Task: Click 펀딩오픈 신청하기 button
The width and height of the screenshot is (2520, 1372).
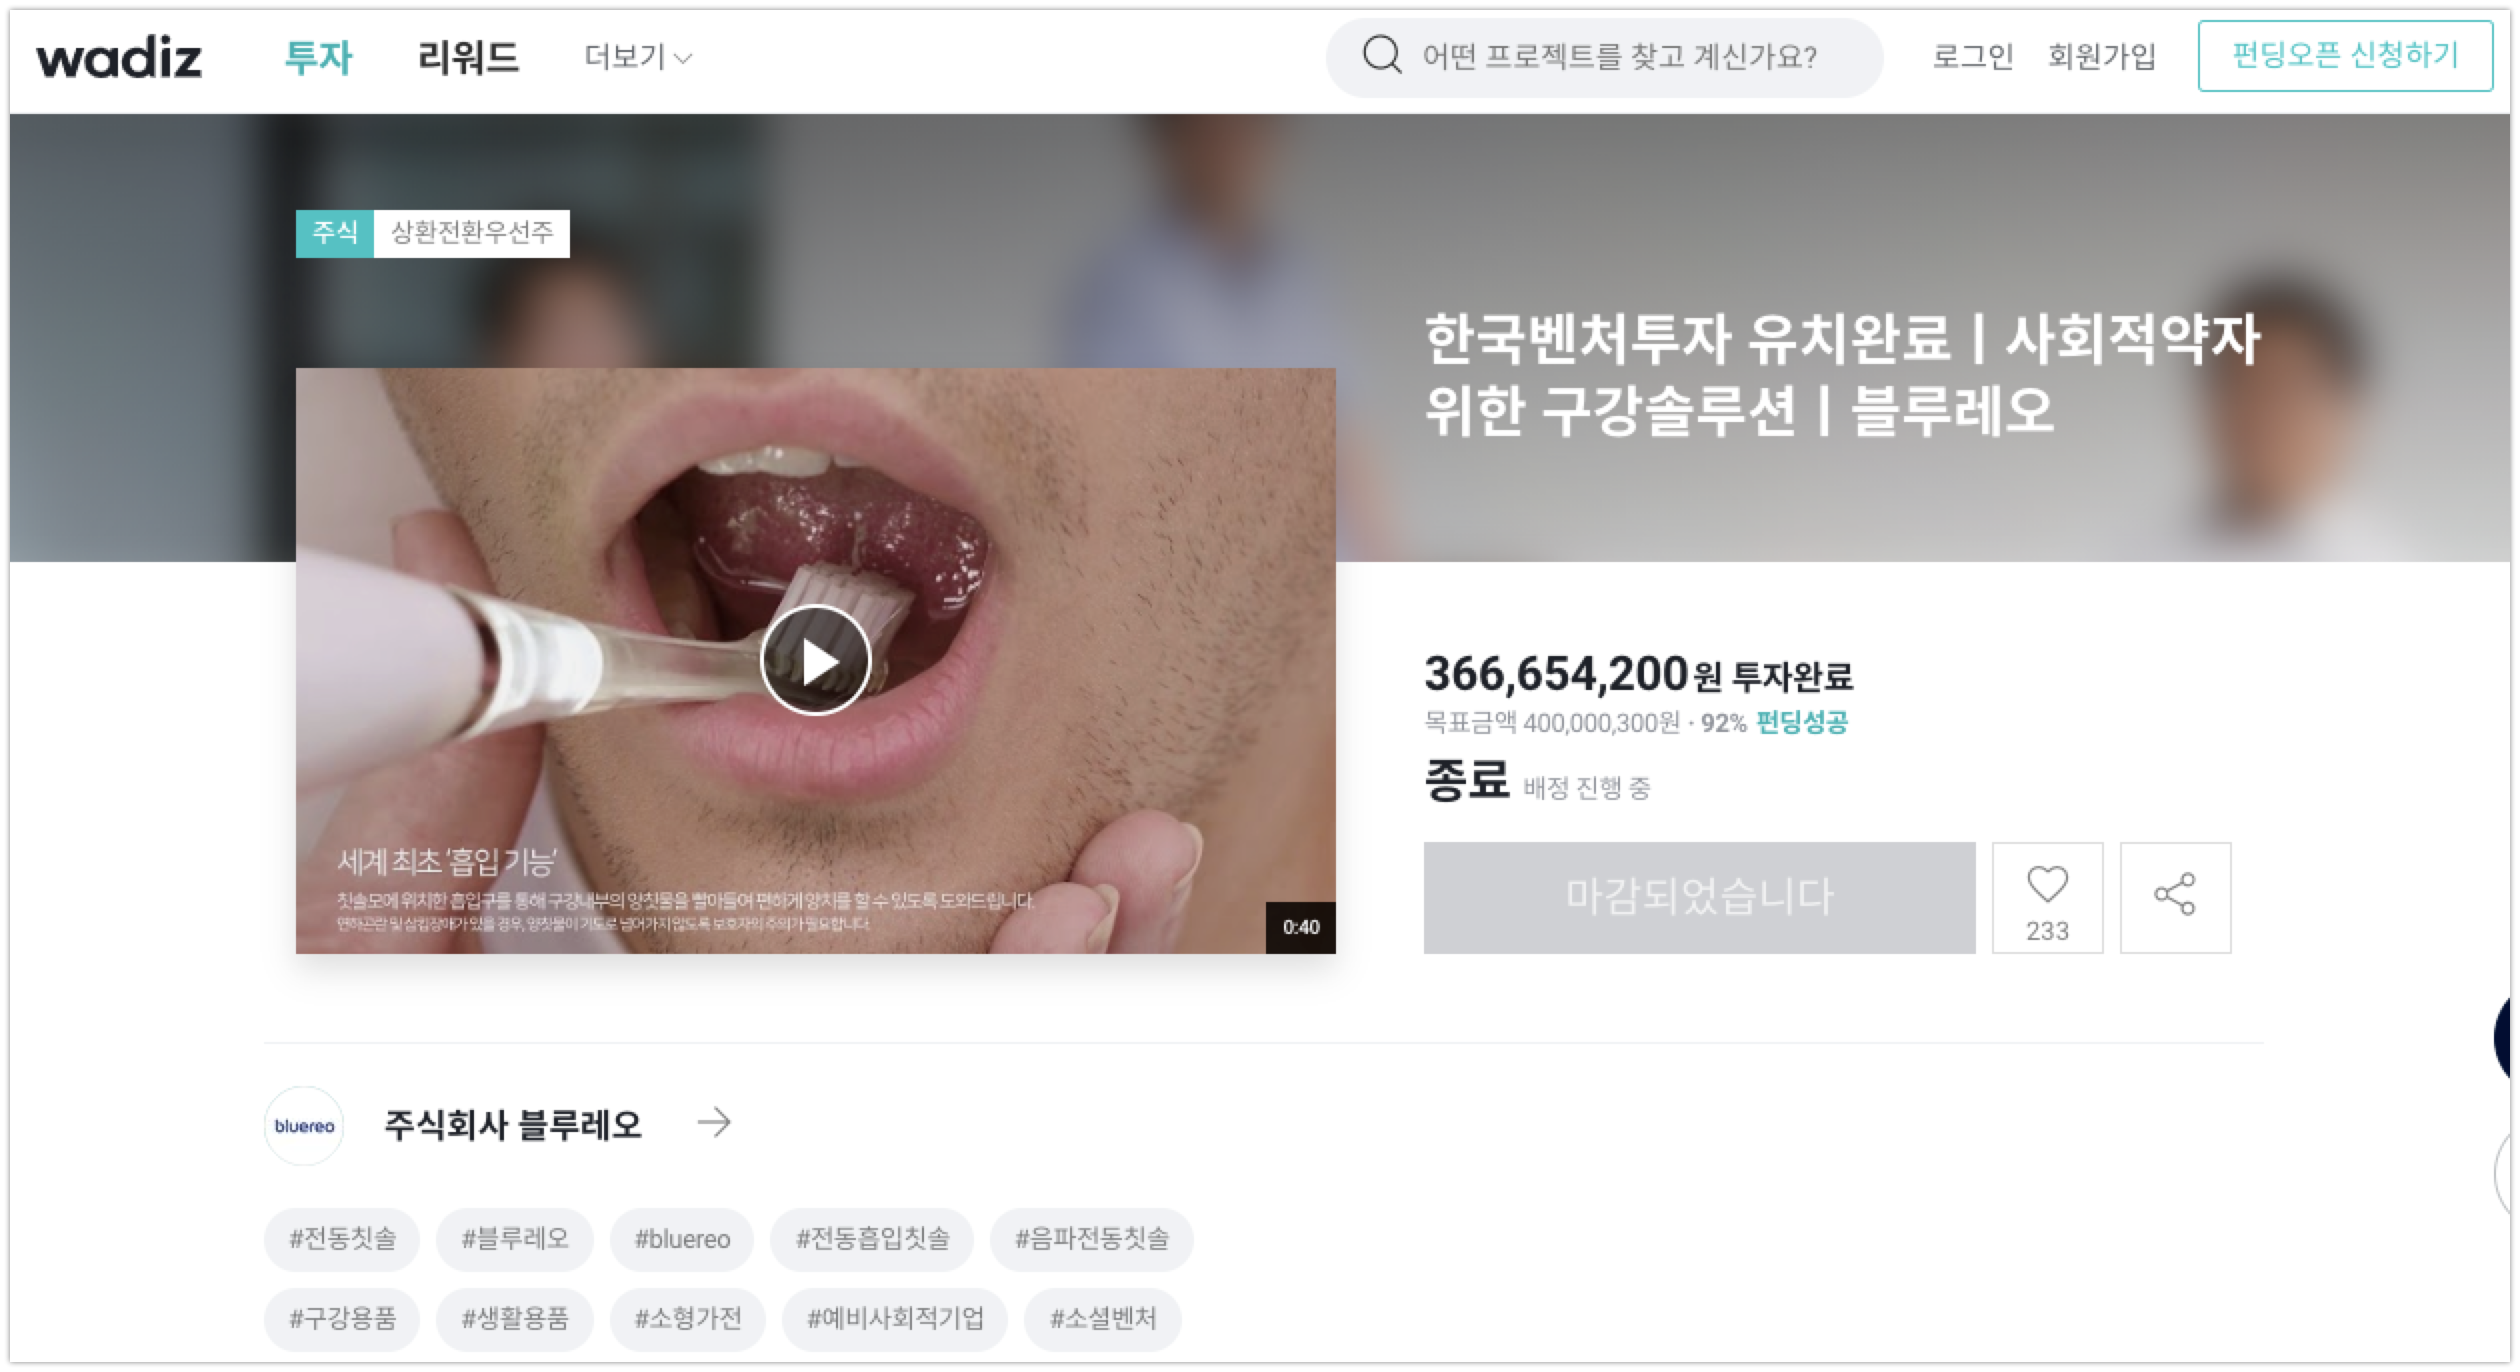Action: click(x=2345, y=56)
